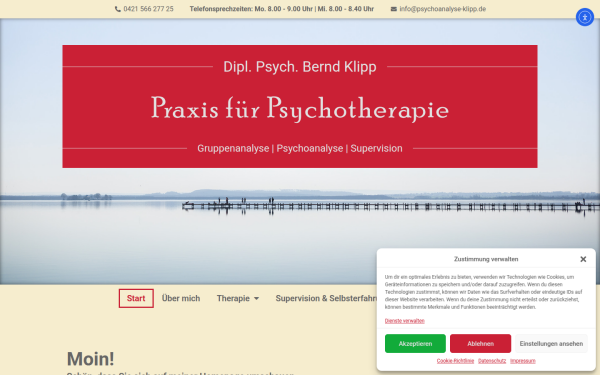Click the Praxis für Psychotherapie banner heading

click(300, 108)
